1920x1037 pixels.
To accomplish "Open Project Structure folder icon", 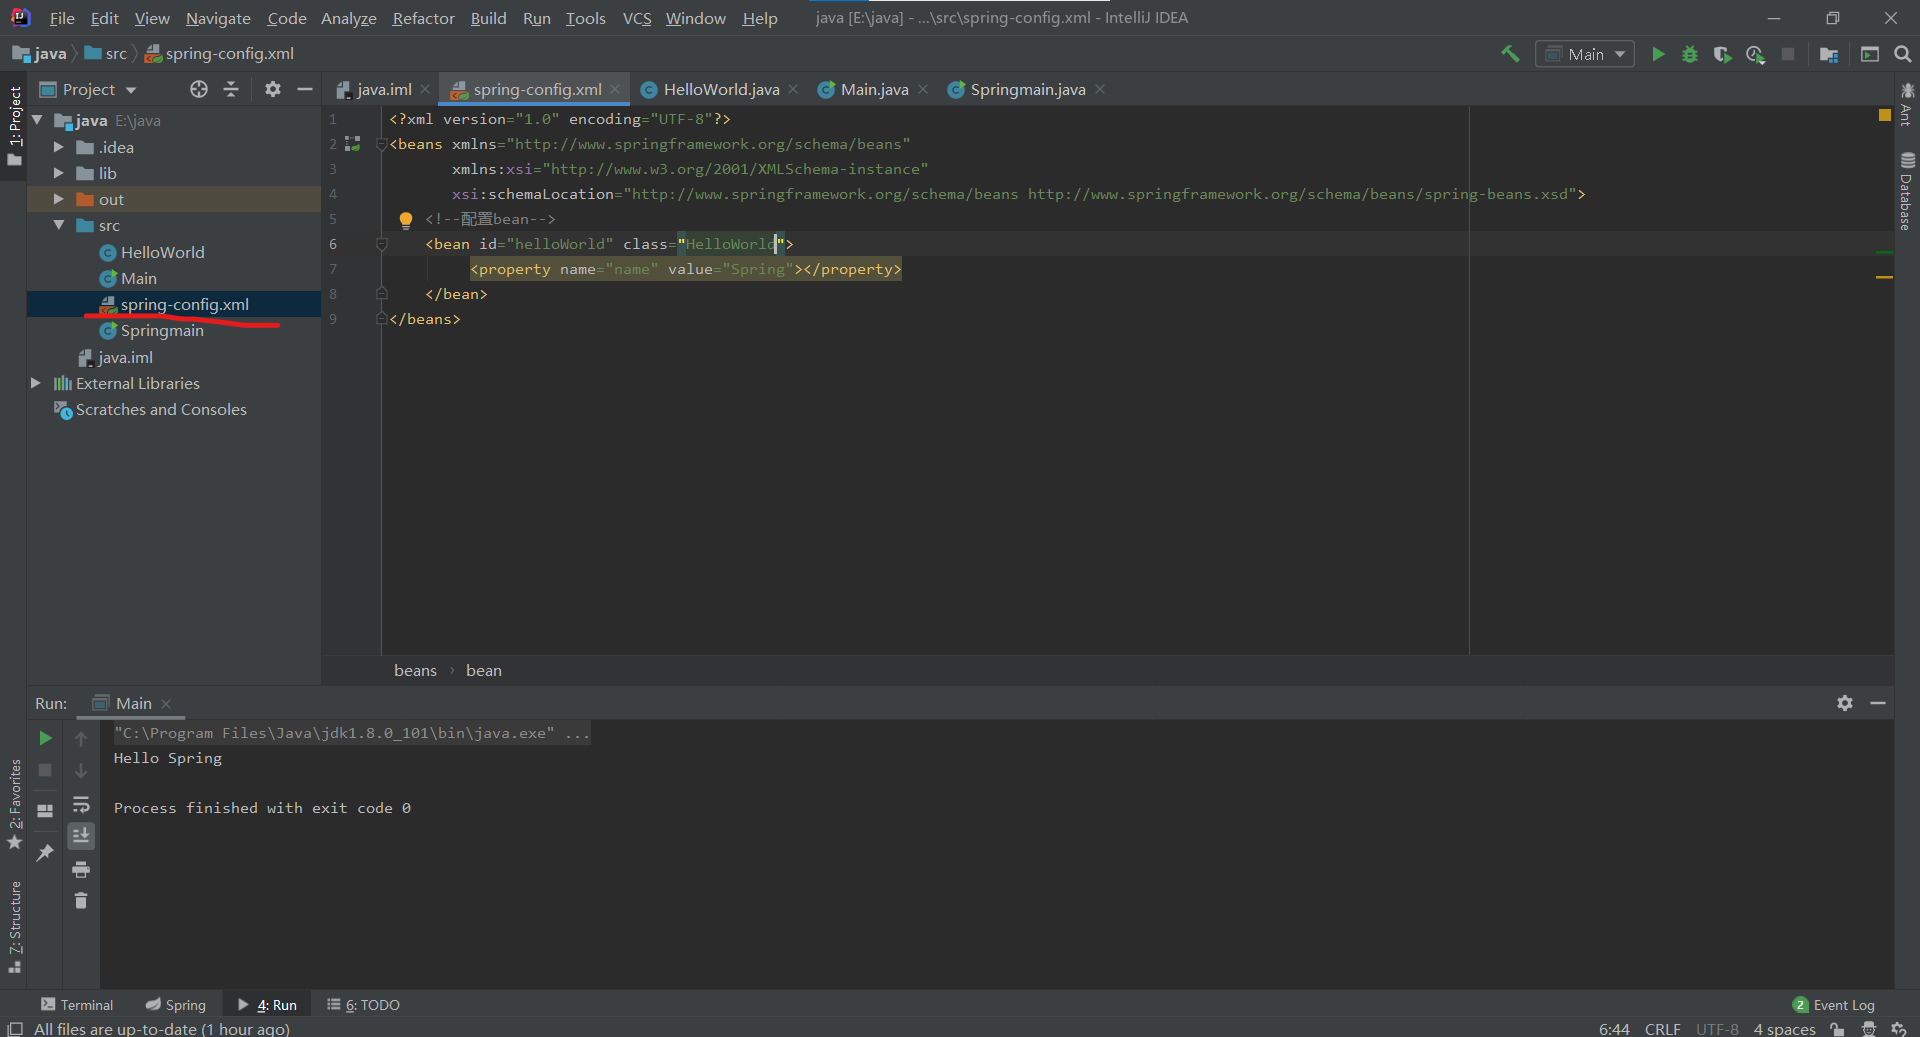I will 1829,54.
